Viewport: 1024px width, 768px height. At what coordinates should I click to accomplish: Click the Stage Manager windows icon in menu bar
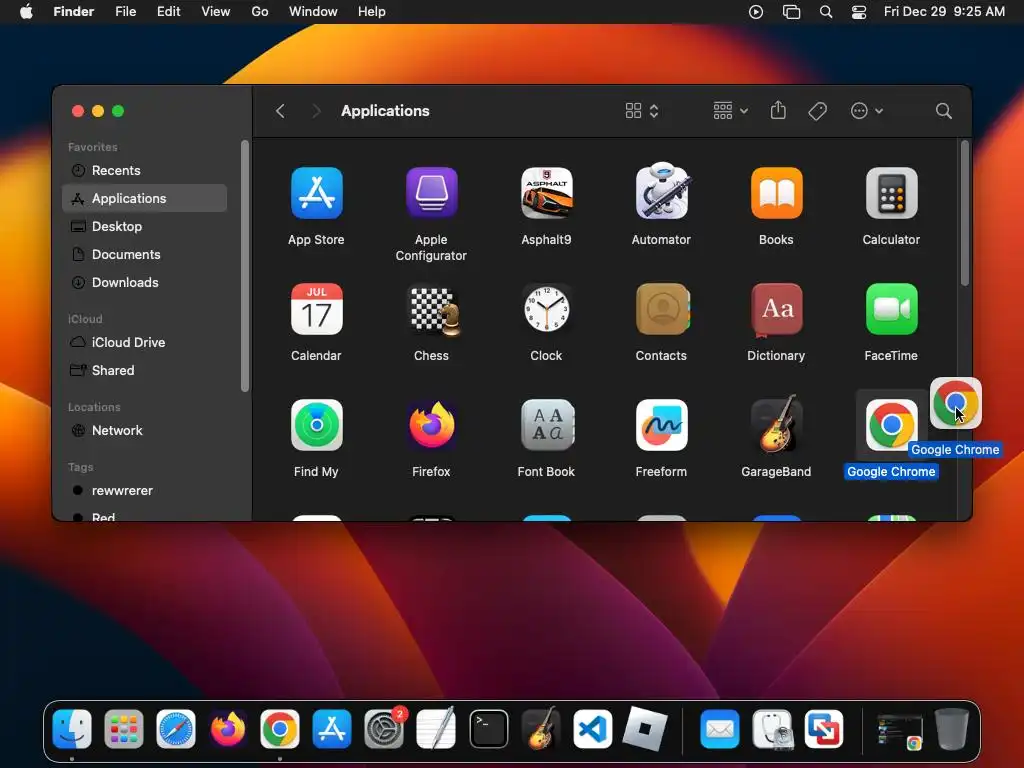(792, 12)
